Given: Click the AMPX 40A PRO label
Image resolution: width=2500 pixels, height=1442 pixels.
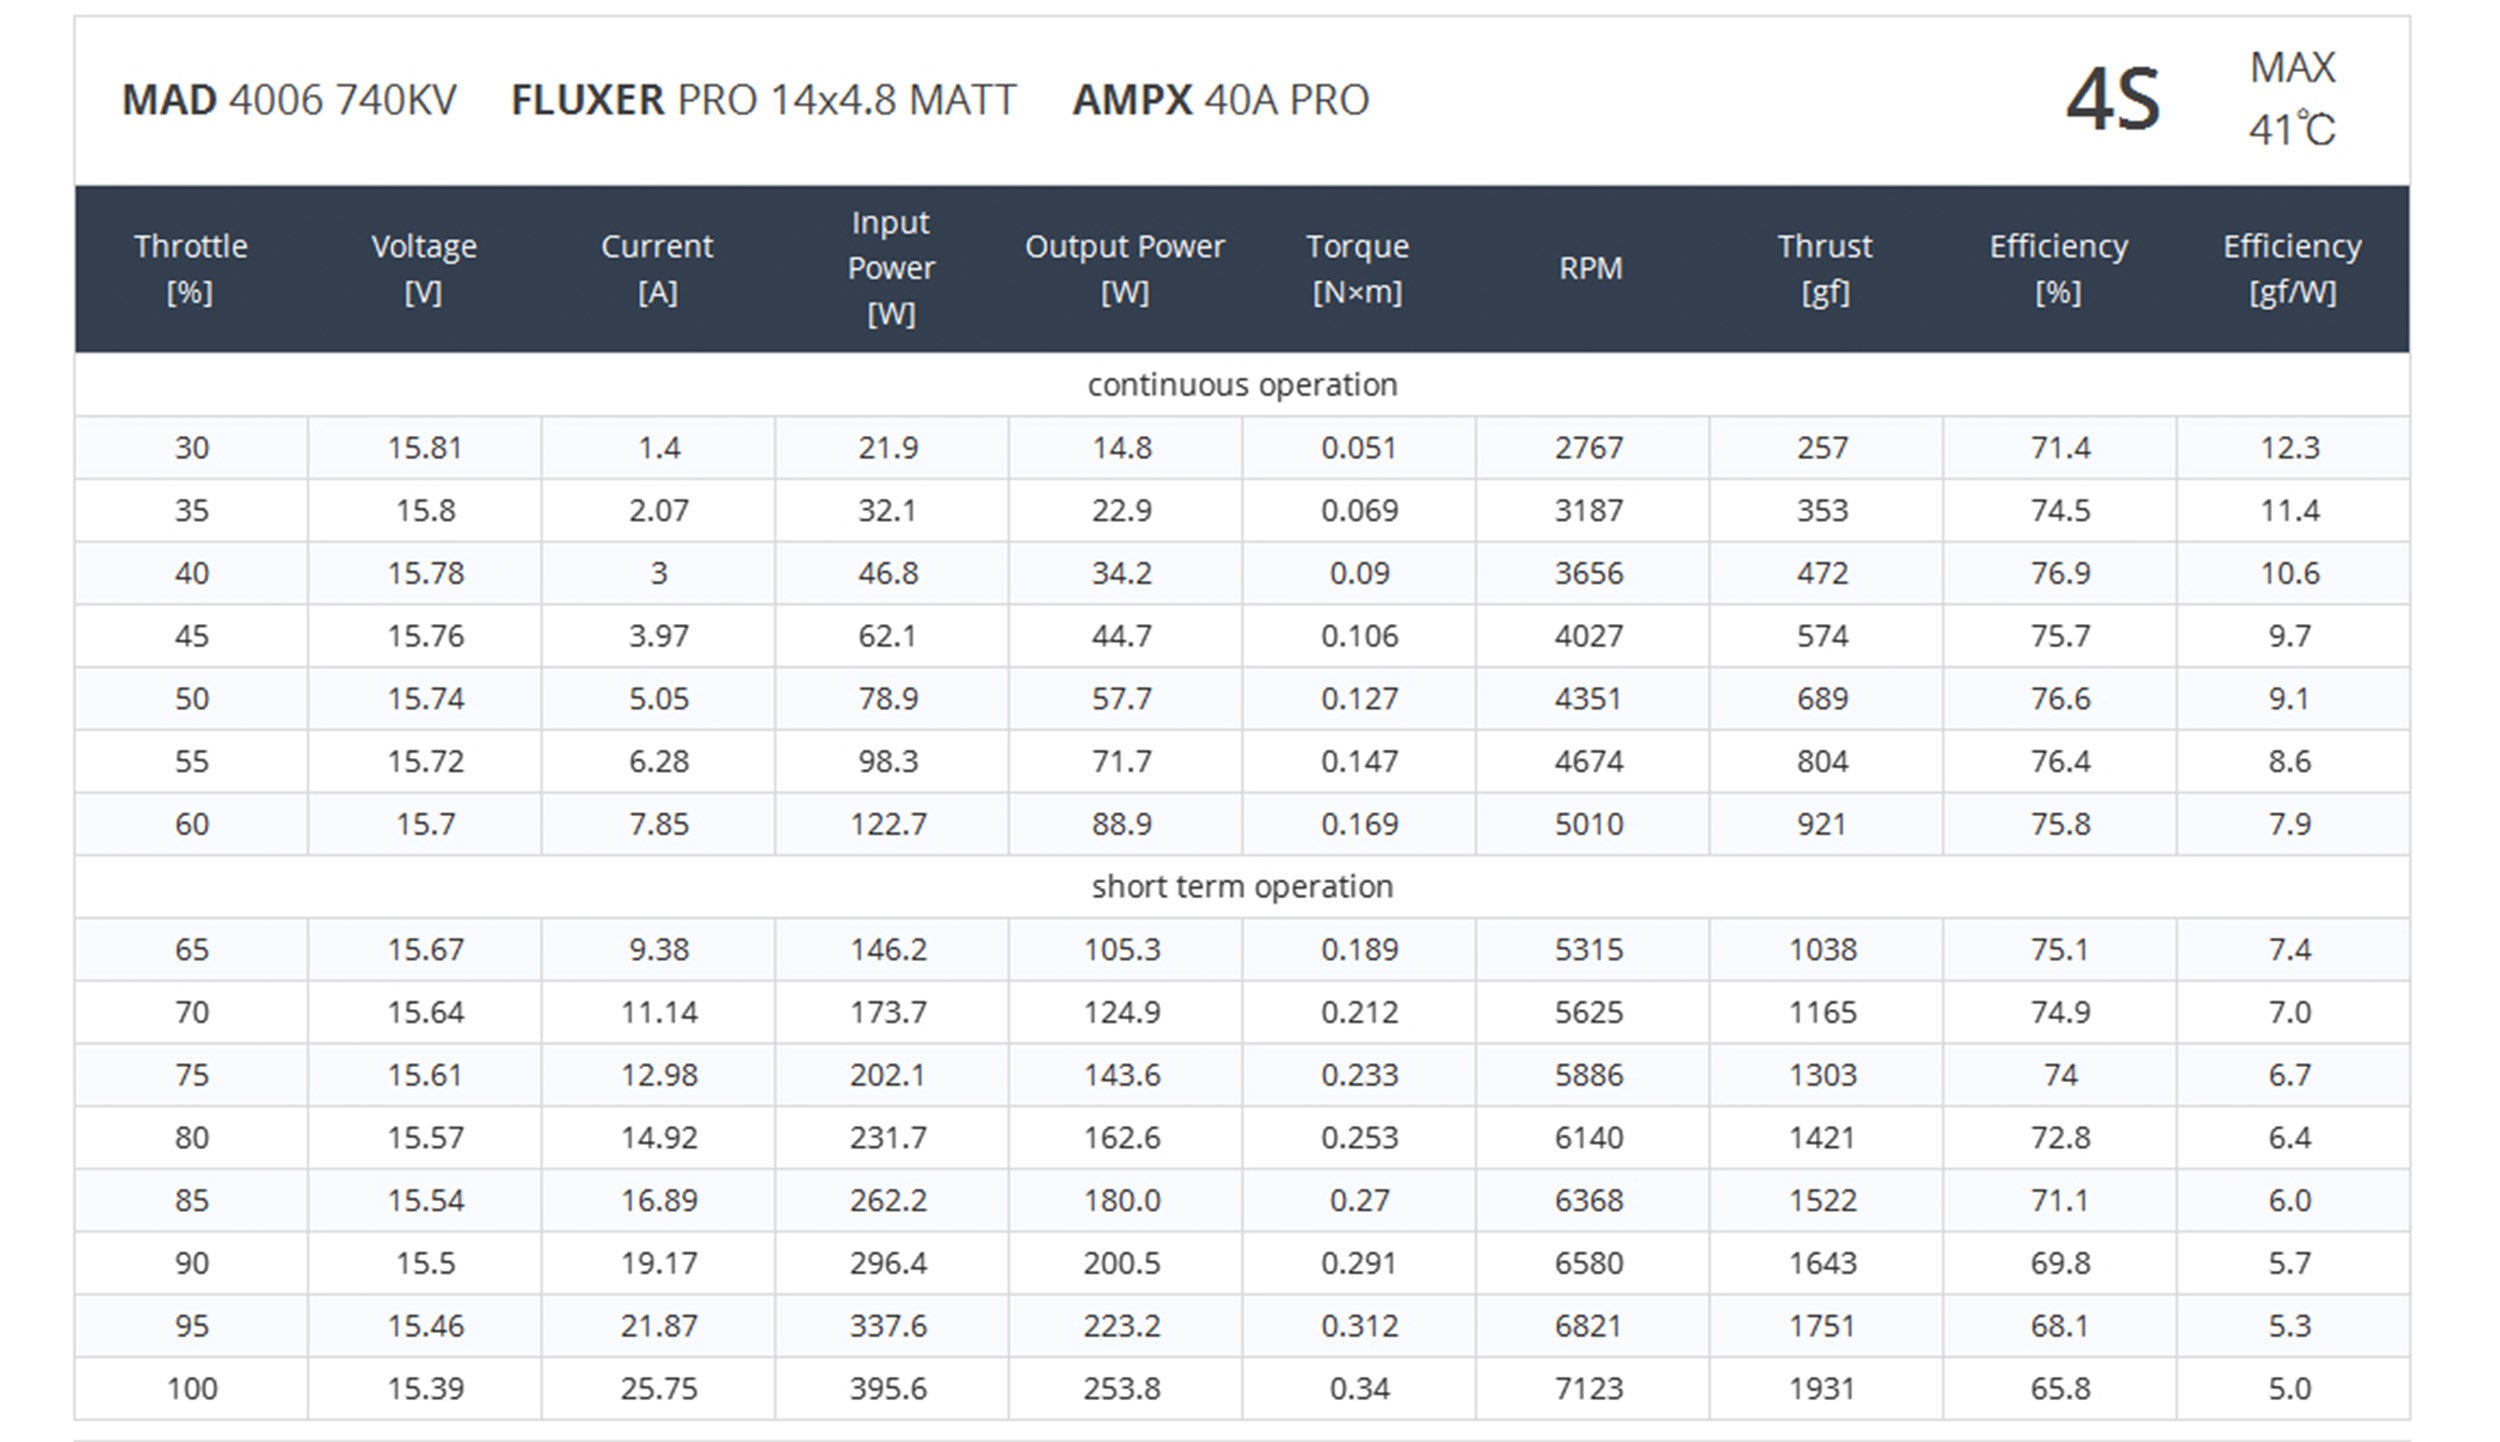Looking at the screenshot, I should pyautogui.click(x=1221, y=100).
